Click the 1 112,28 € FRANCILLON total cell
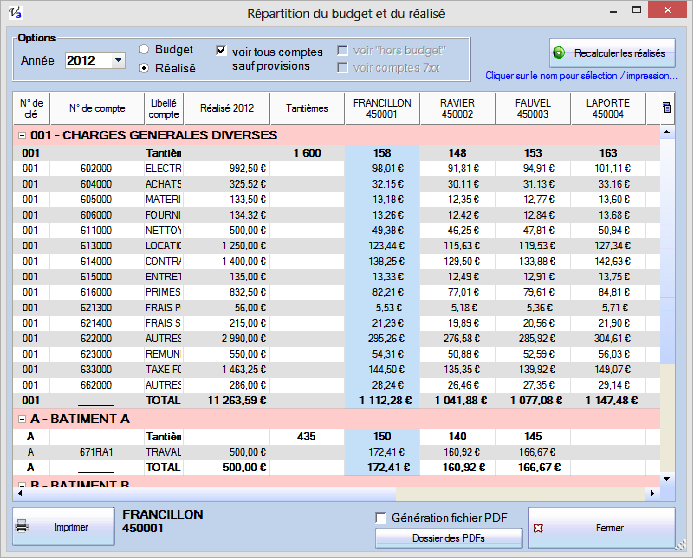The image size is (694, 559). 382,401
